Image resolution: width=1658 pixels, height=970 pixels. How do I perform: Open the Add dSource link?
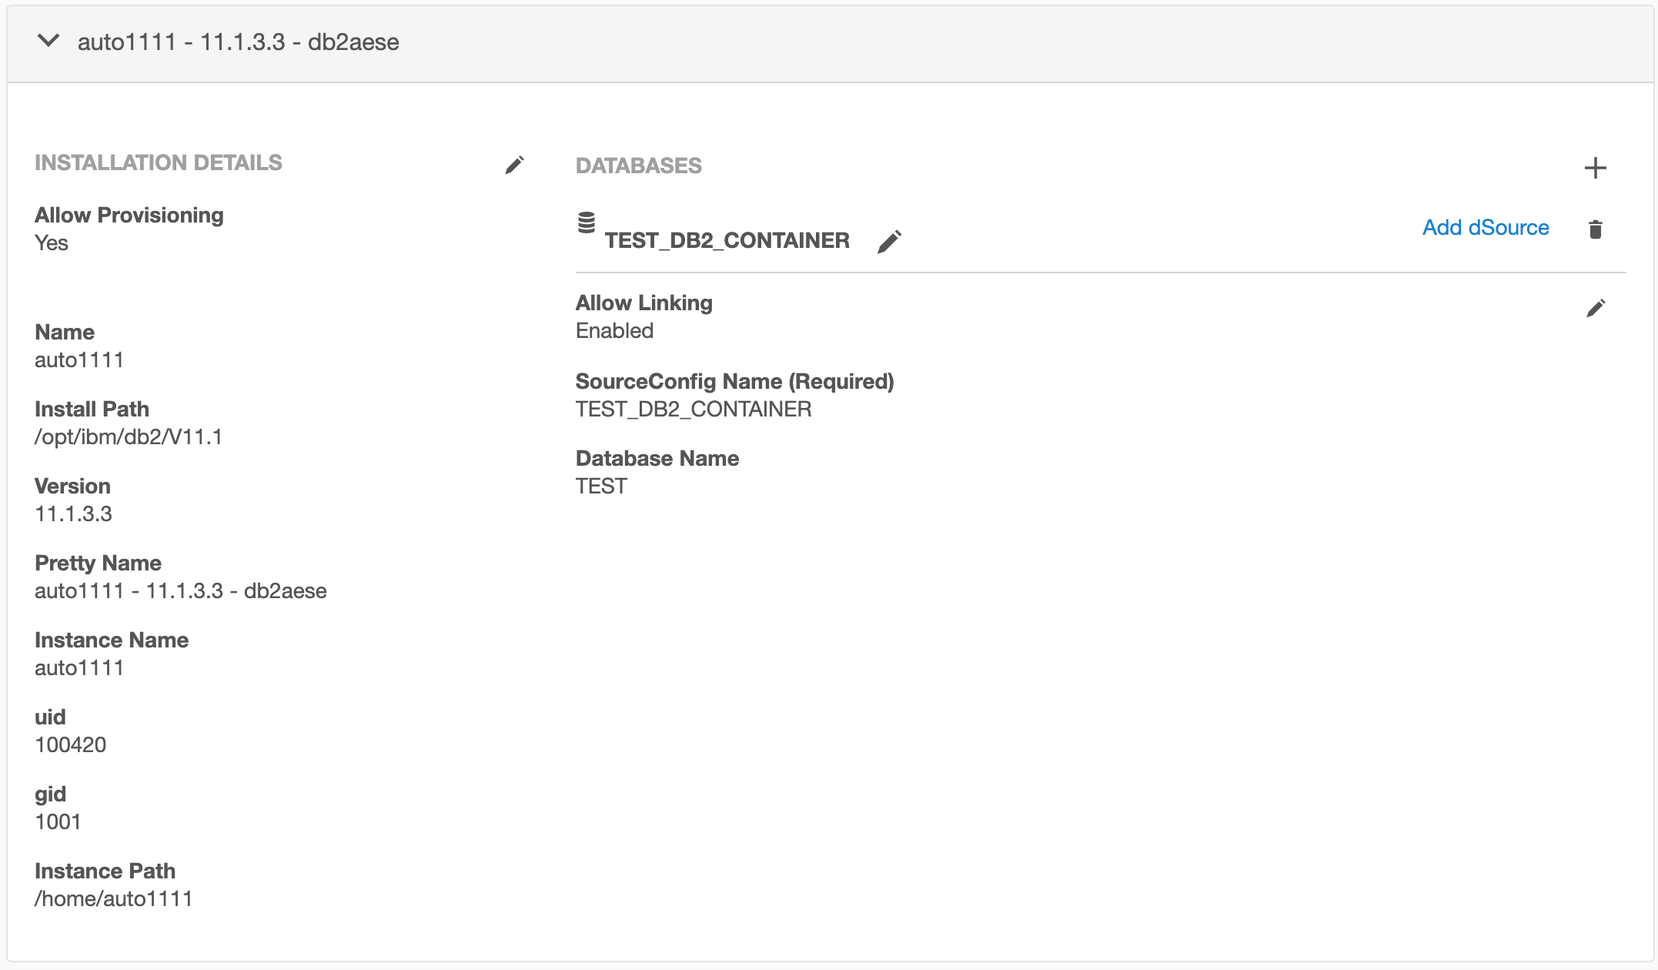(1485, 228)
